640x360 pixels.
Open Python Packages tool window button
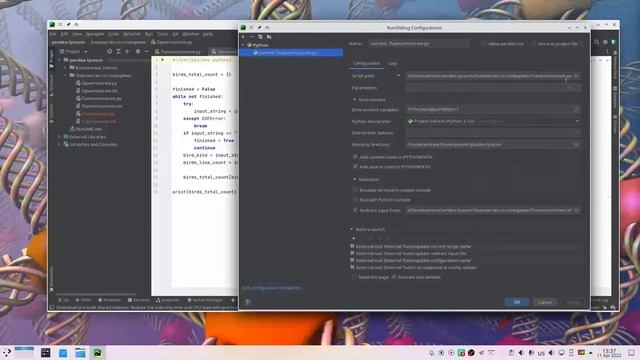pos(205,300)
